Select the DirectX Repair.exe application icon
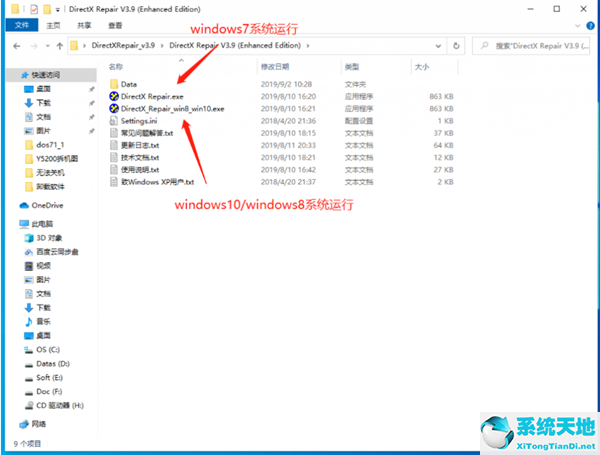Image resolution: width=600 pixels, height=455 pixels. [x=114, y=96]
